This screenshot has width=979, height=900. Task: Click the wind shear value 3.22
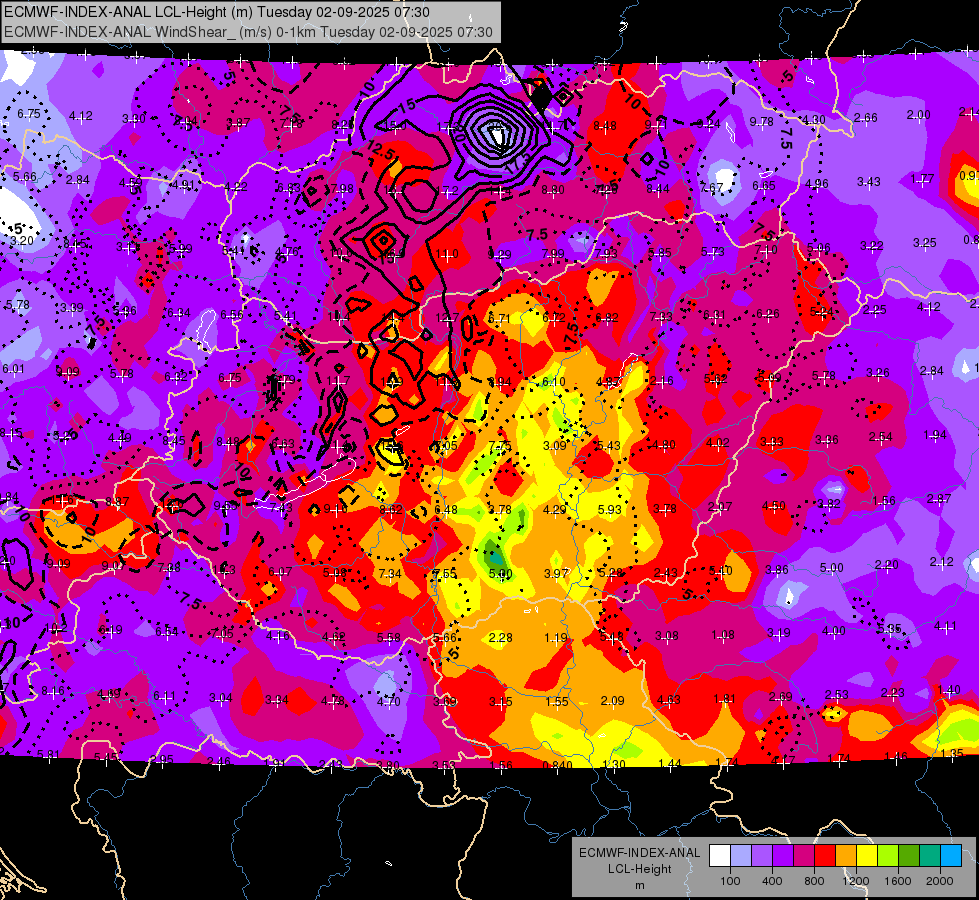click(x=872, y=245)
